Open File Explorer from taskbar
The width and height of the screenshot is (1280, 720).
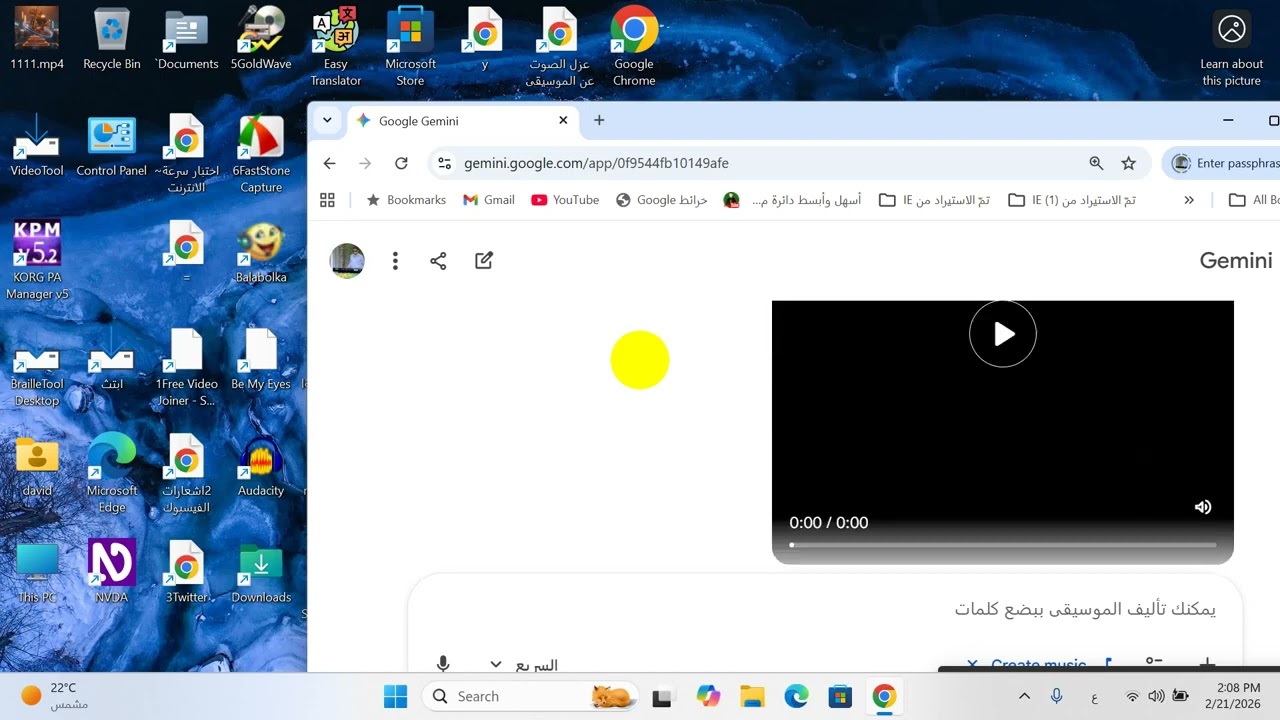[752, 696]
